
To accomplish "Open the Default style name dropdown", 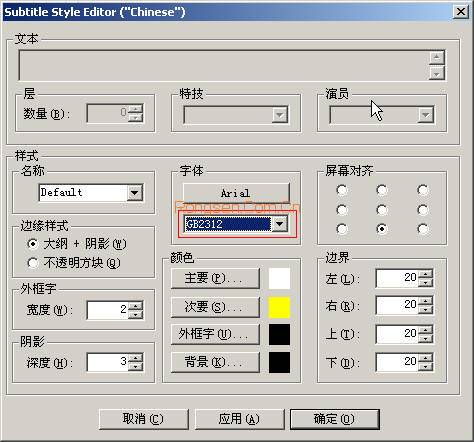I will click(135, 193).
